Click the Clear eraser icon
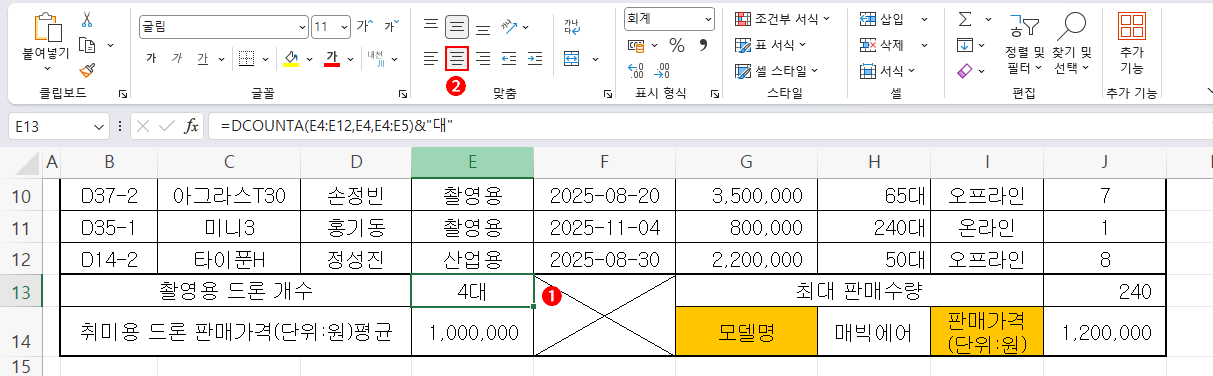 [x=965, y=71]
